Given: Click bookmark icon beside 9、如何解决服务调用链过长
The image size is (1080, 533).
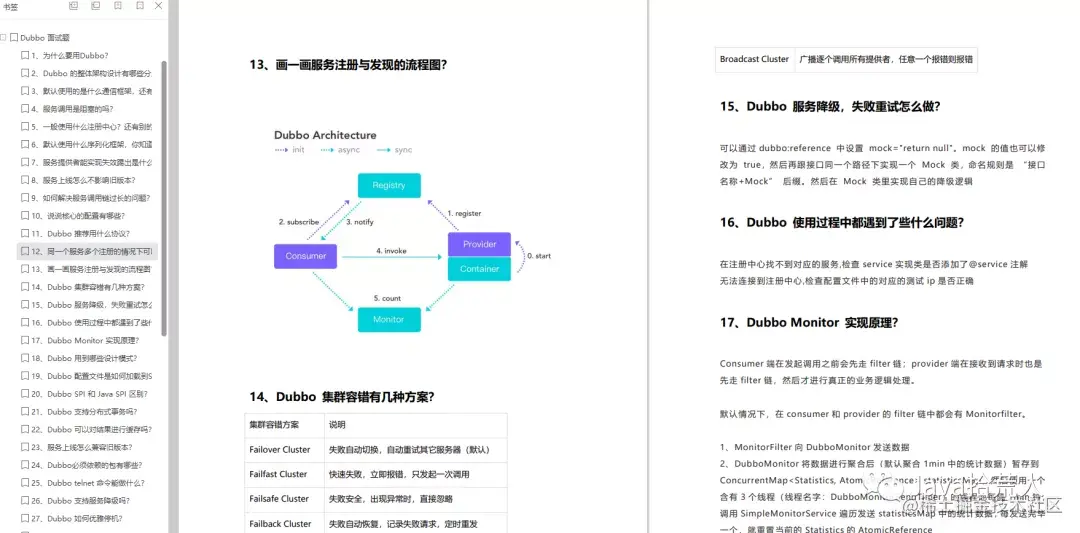Looking at the screenshot, I should point(25,198).
